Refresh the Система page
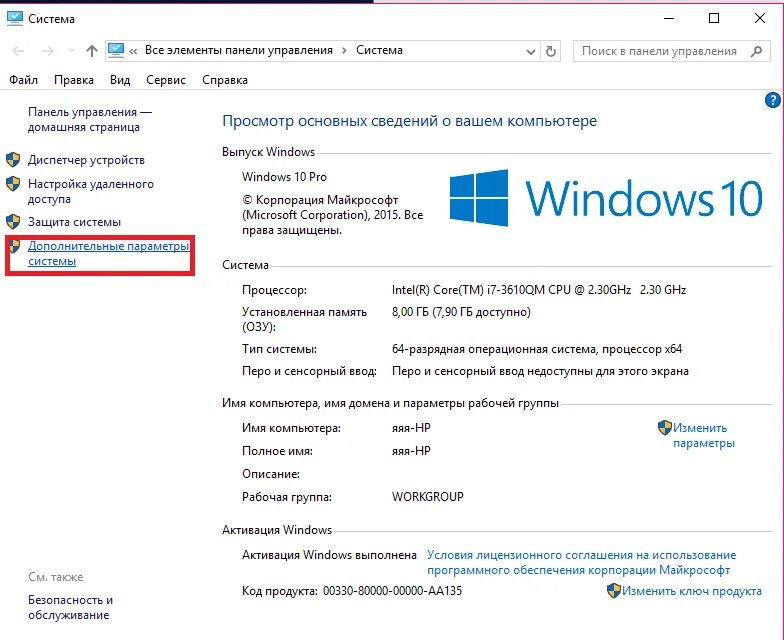The width and height of the screenshot is (784, 640). [550, 52]
